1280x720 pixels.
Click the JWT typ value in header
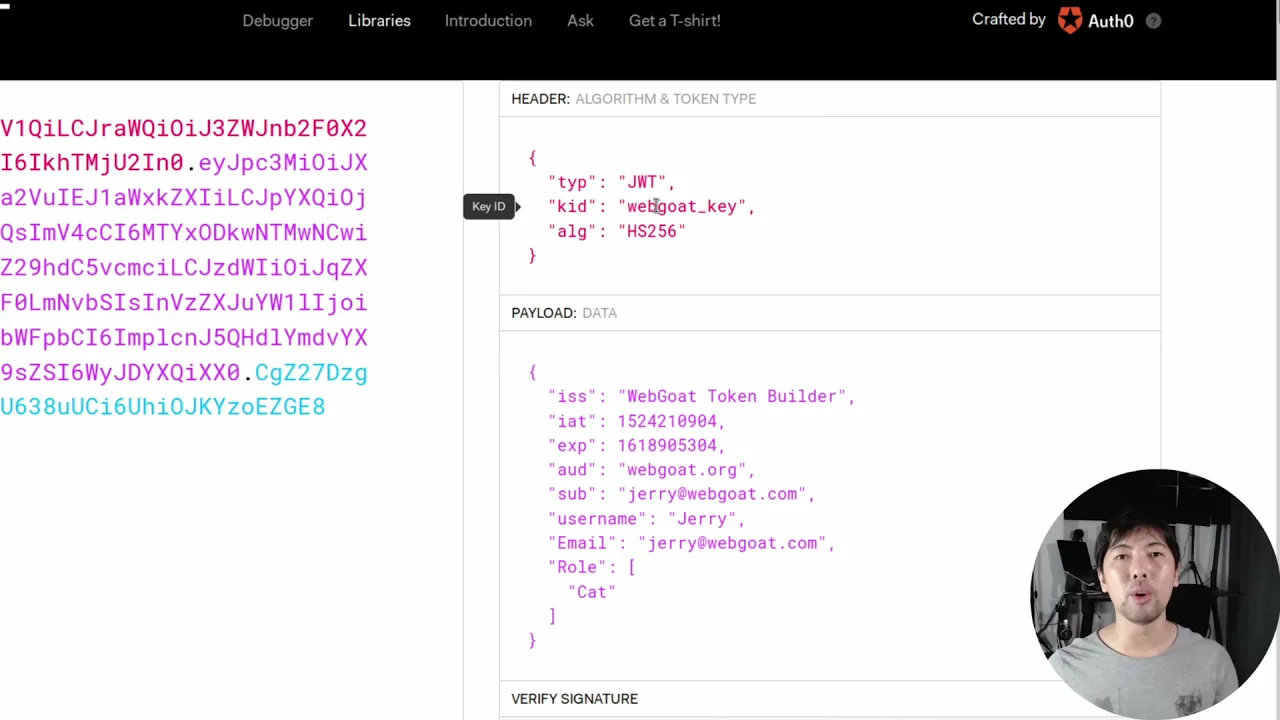[x=642, y=182]
